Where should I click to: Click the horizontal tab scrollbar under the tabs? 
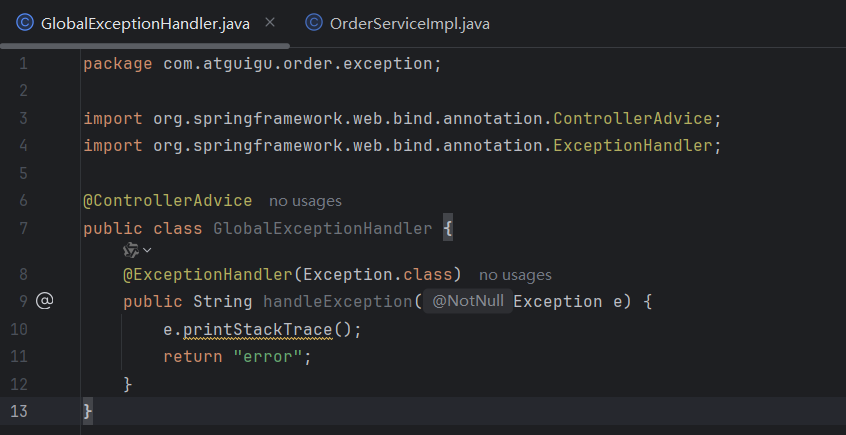point(145,46)
